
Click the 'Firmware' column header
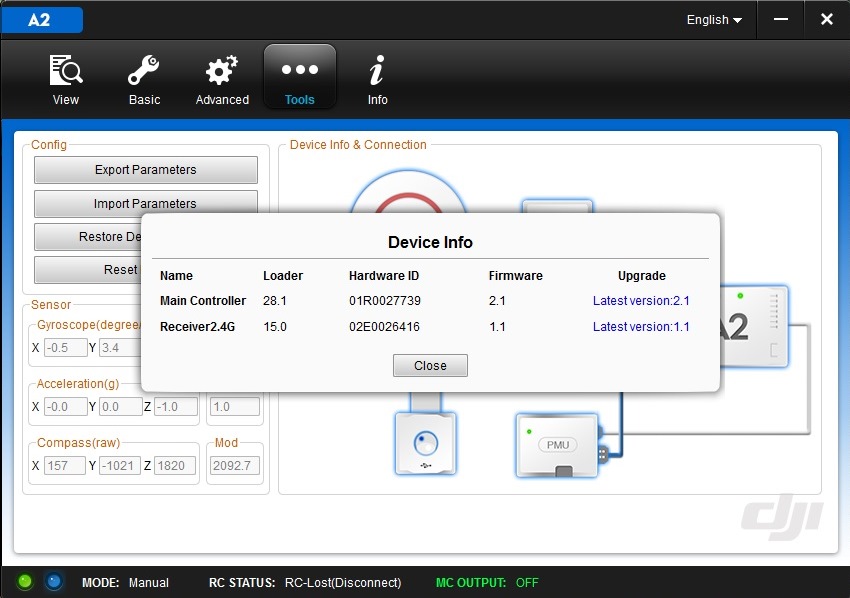pyautogui.click(x=516, y=275)
